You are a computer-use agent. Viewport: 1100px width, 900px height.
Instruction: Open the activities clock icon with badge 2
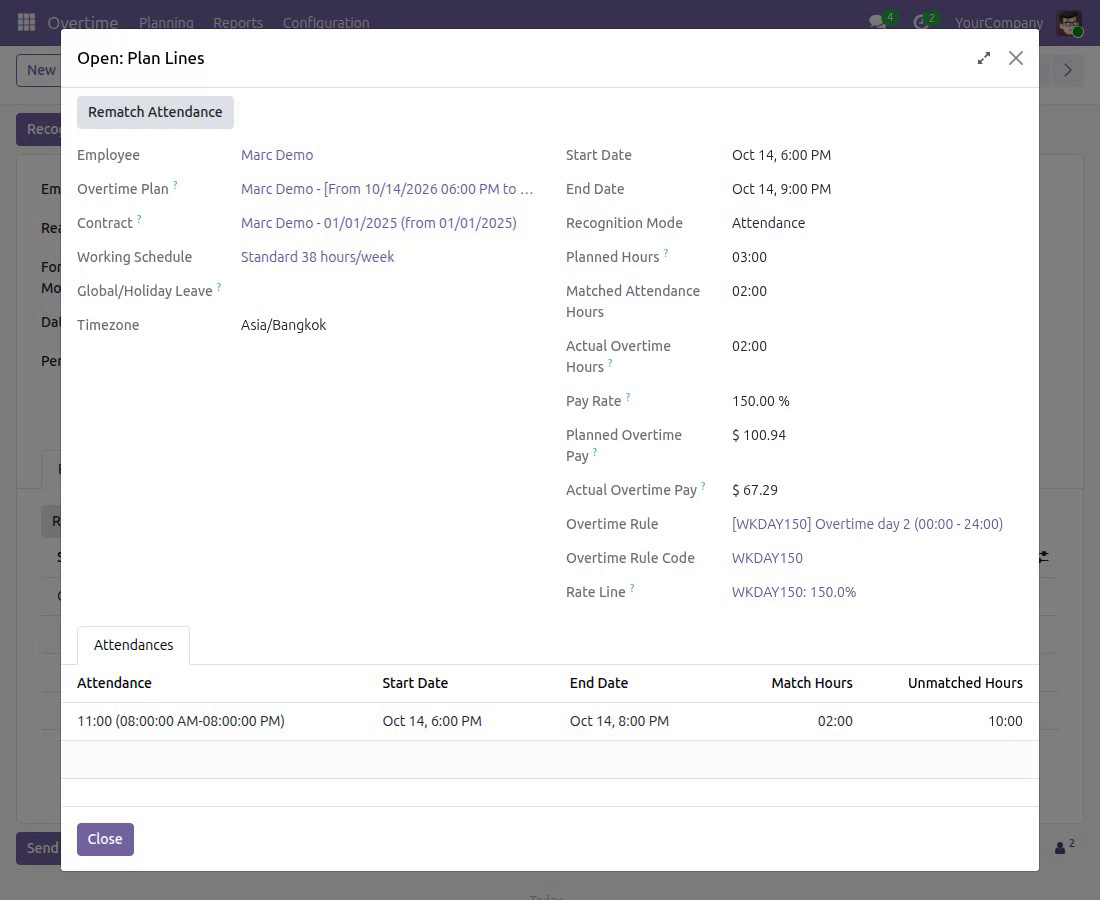pos(921,22)
